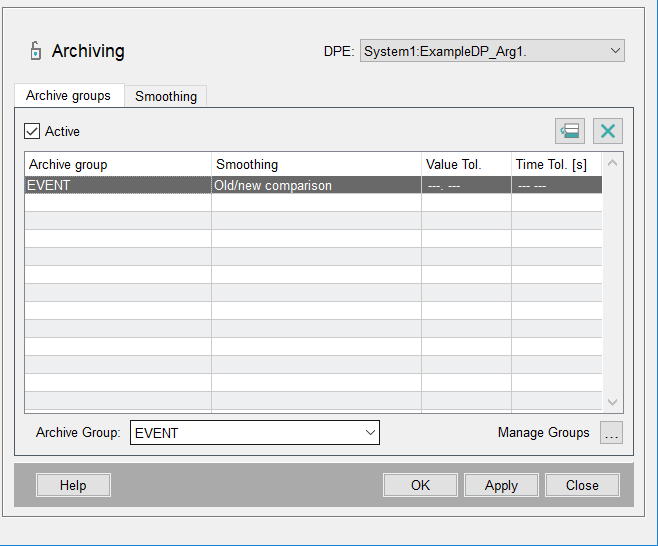Screen dimensions: 658x546
Task: Open the DPE dropdown list
Action: click(x=613, y=51)
